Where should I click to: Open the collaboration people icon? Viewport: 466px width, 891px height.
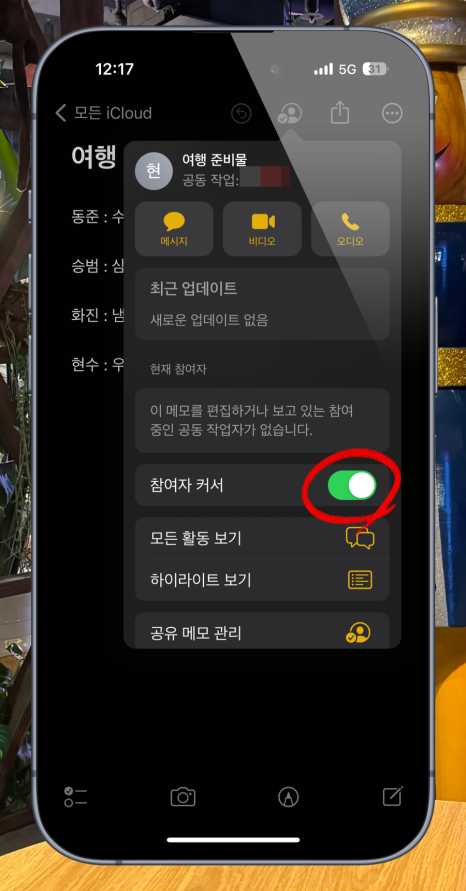coord(290,114)
